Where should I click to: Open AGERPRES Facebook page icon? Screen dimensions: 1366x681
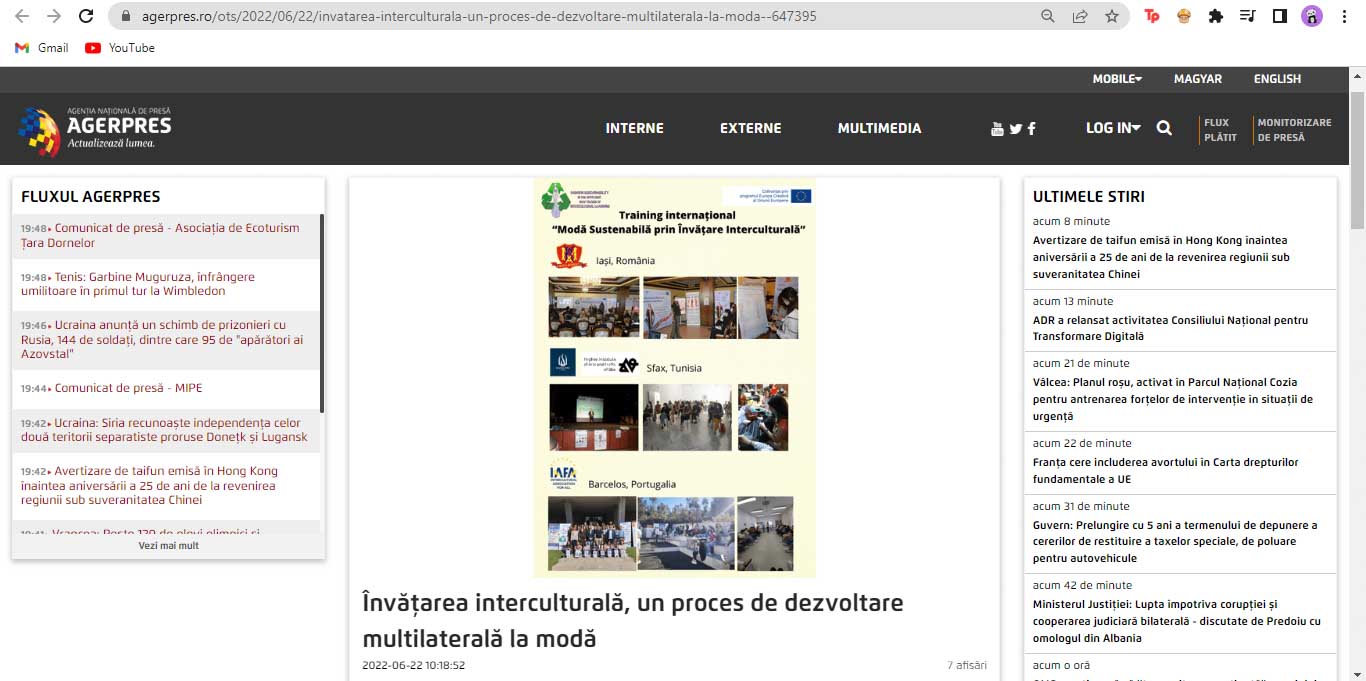click(1031, 129)
